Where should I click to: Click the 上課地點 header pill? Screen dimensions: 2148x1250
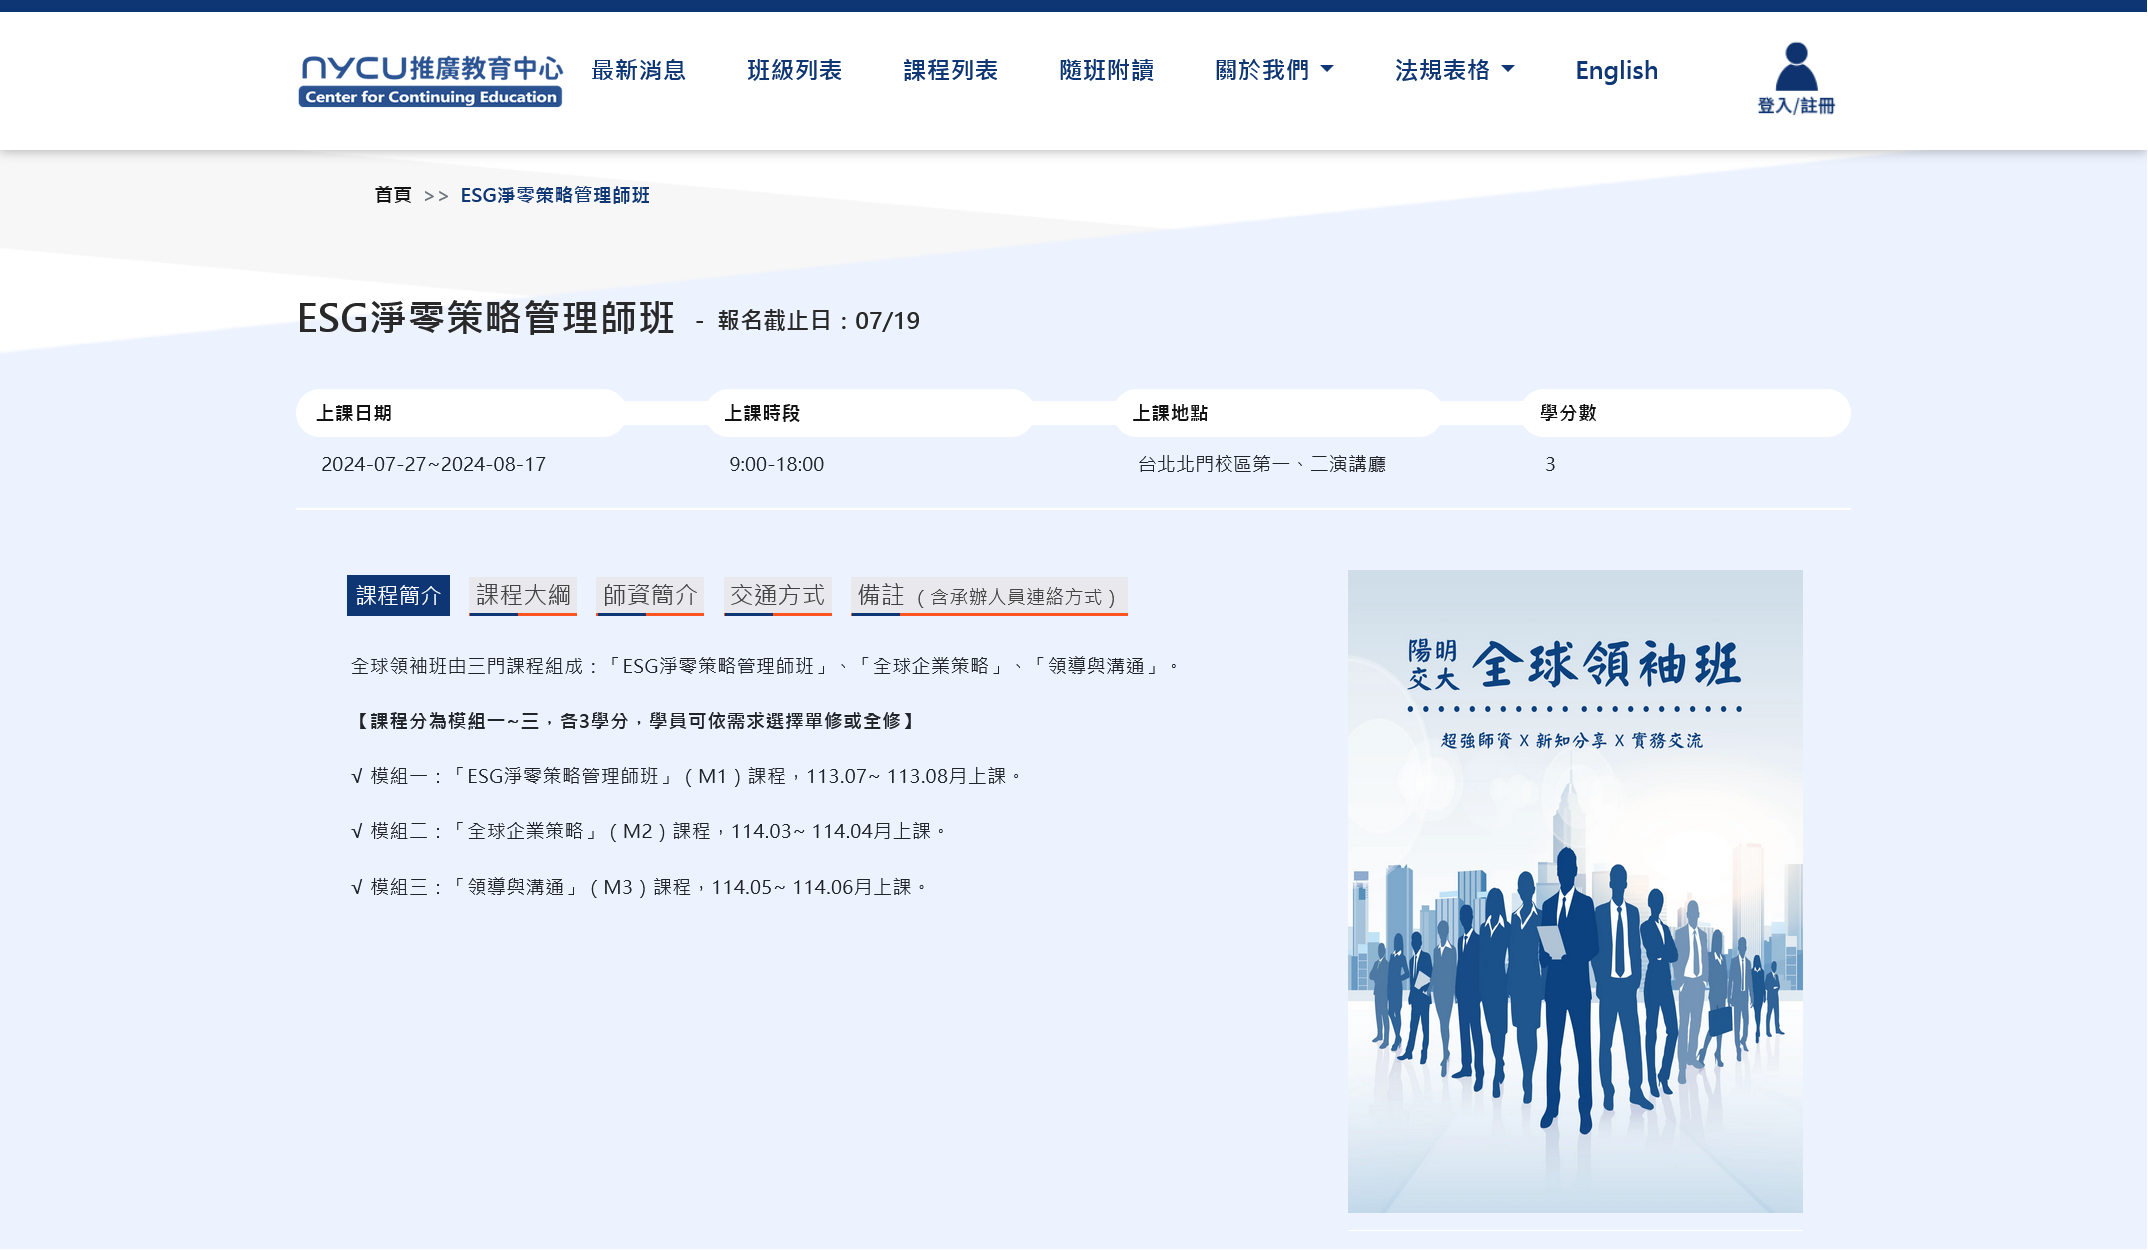pos(1277,413)
